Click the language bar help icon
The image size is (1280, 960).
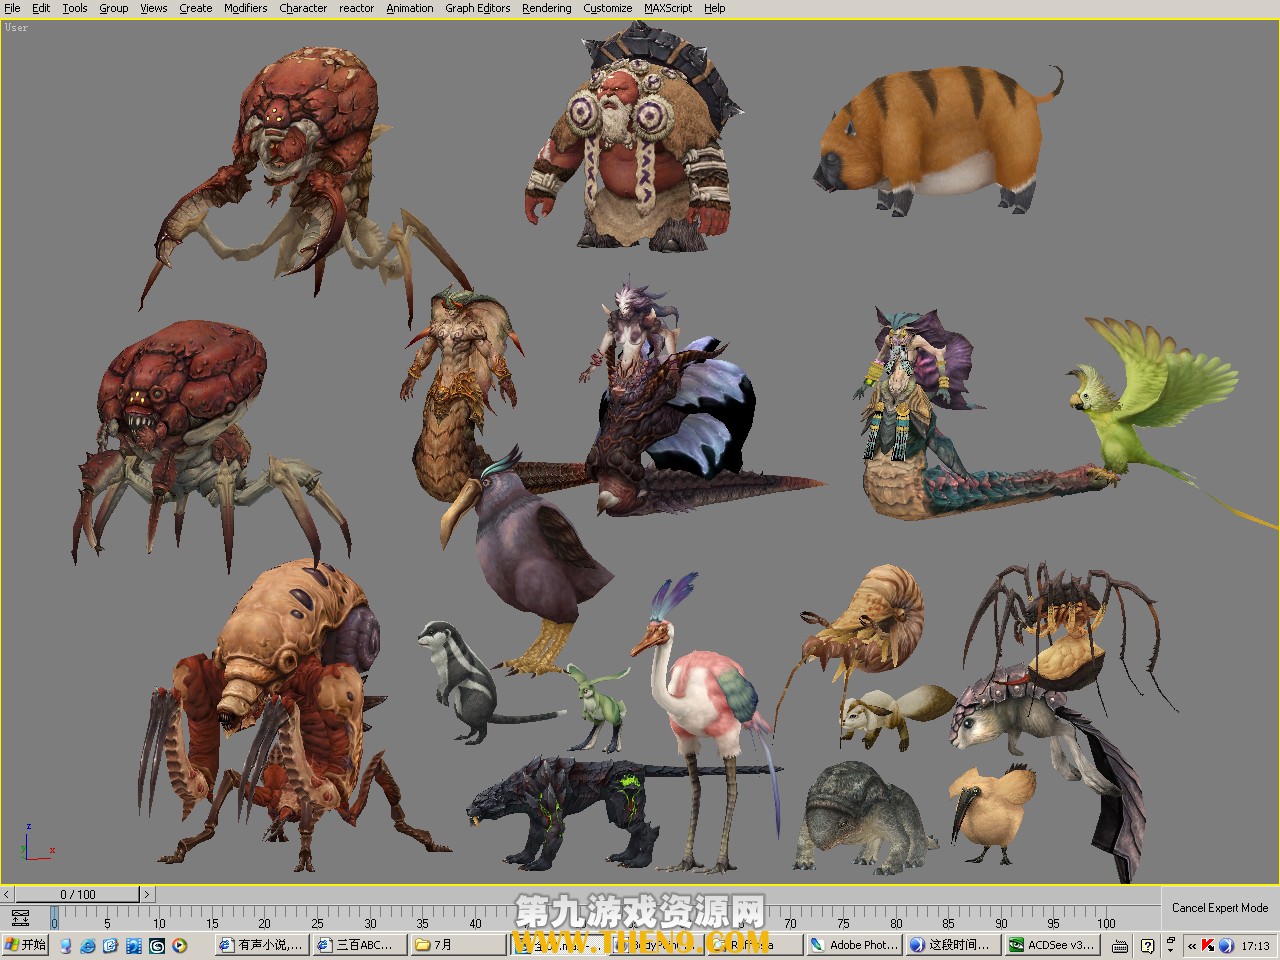[x=1147, y=945]
